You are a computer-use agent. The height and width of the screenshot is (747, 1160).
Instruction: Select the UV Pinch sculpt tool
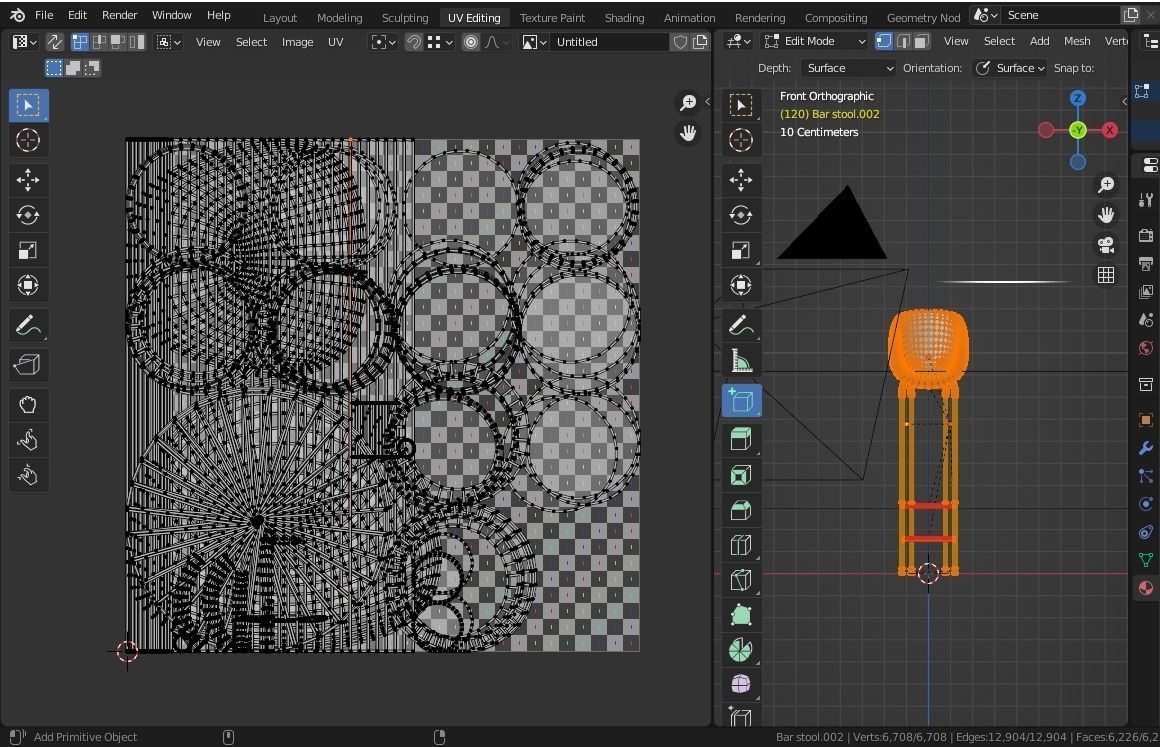28,475
